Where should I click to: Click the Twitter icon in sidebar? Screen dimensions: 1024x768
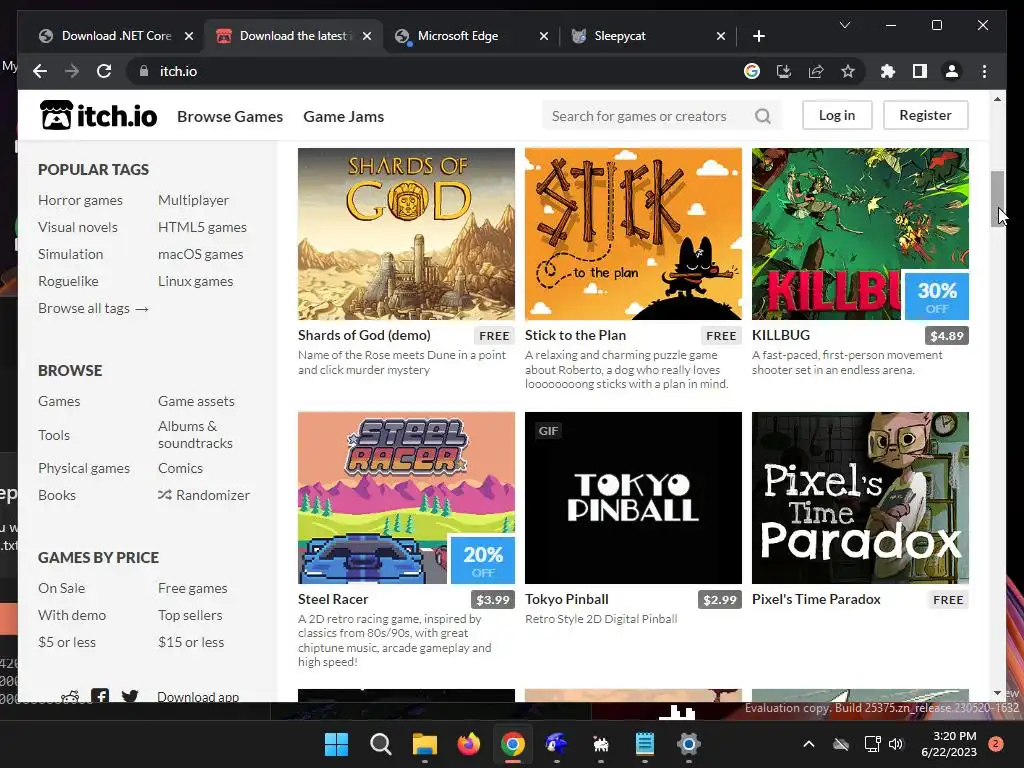point(130,697)
